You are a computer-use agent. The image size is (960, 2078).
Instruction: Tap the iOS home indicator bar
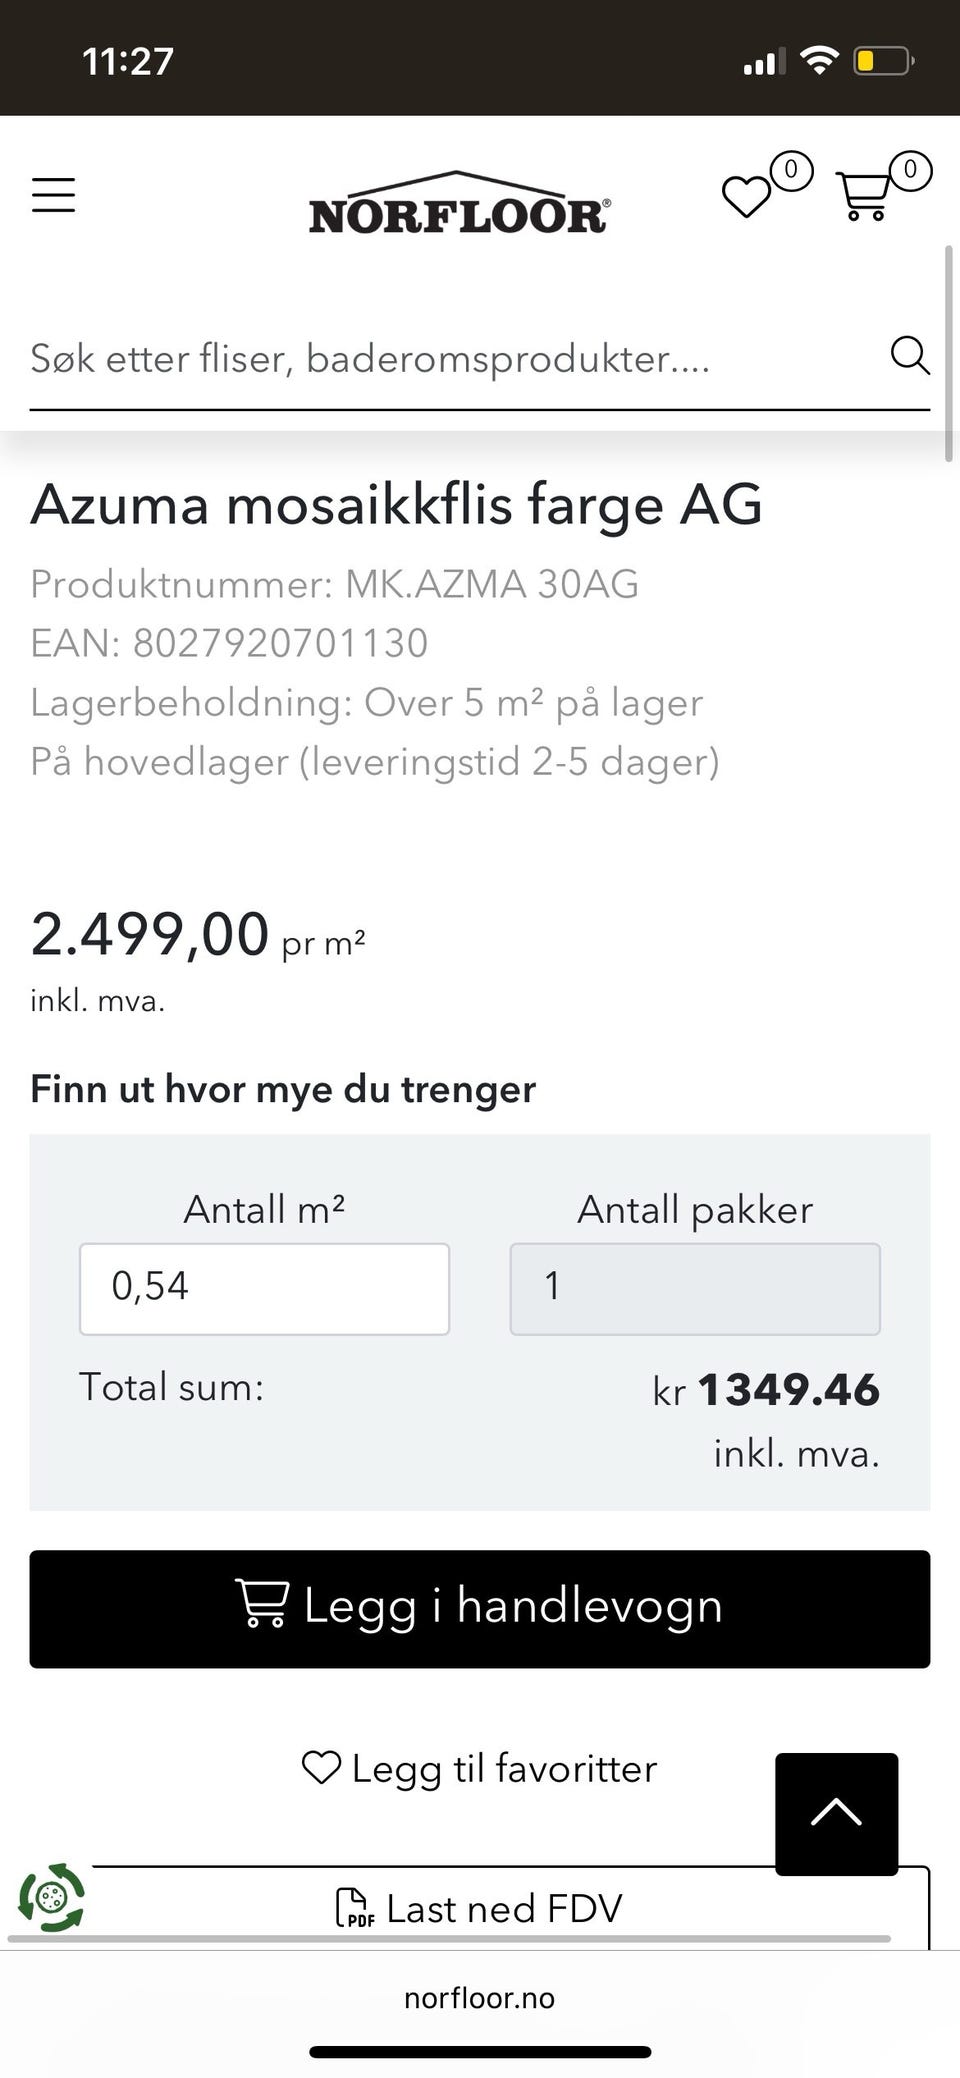tap(480, 2052)
